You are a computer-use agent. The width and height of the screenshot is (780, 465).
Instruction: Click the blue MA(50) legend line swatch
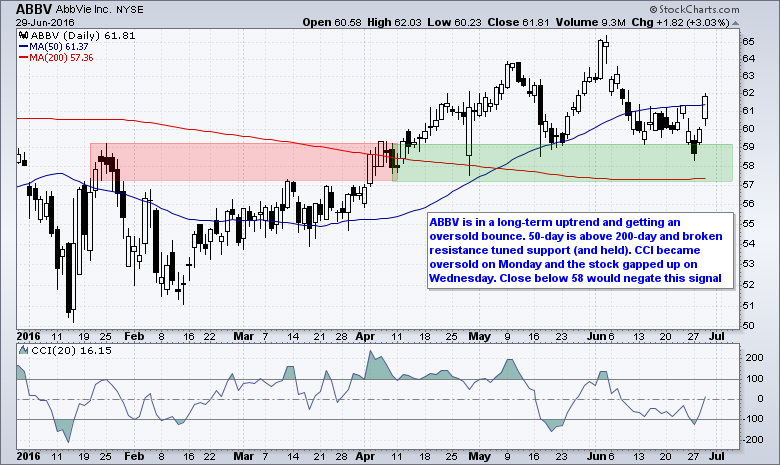coord(23,47)
